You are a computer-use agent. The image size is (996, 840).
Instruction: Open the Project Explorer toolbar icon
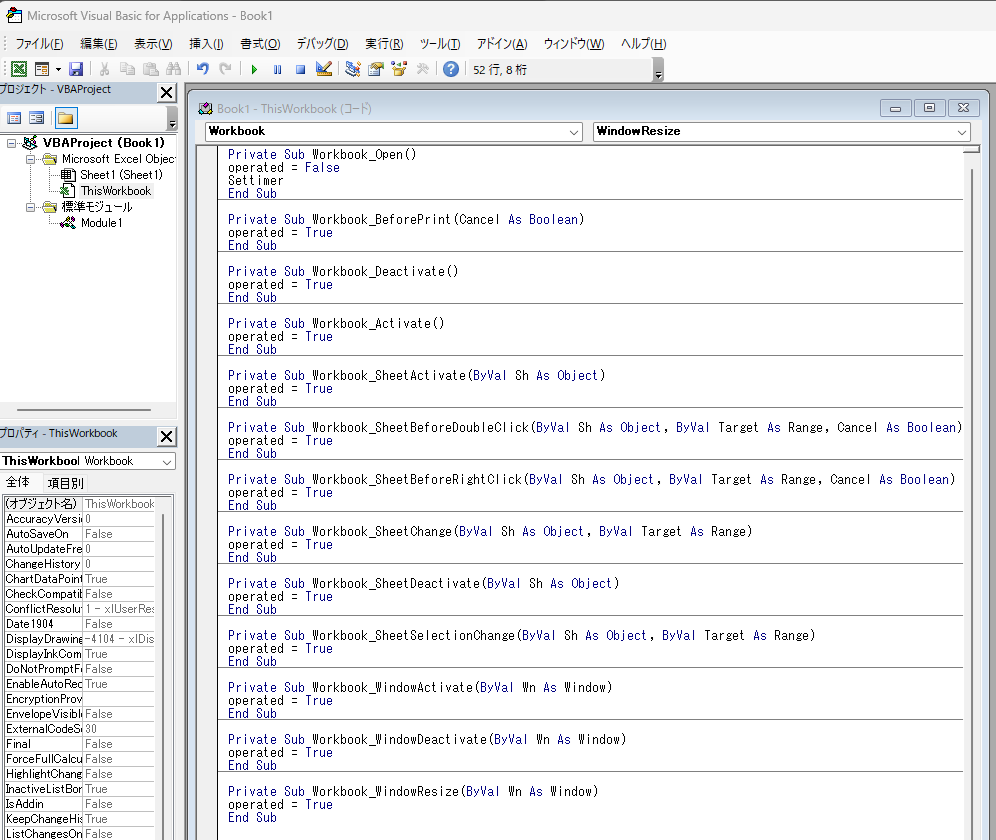coord(352,69)
